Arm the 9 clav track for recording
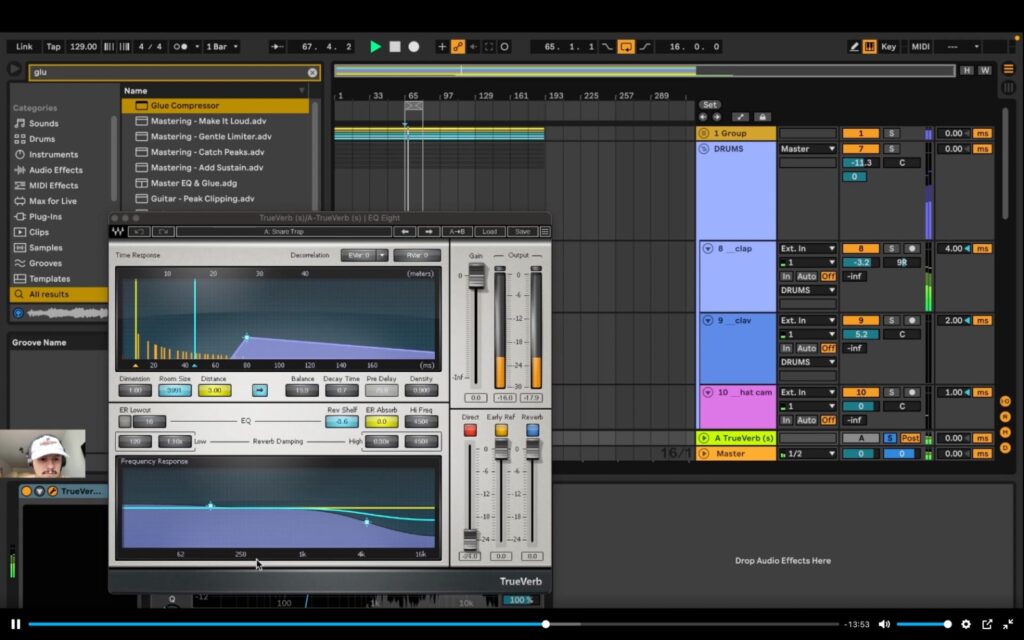The image size is (1024, 640). coord(912,320)
